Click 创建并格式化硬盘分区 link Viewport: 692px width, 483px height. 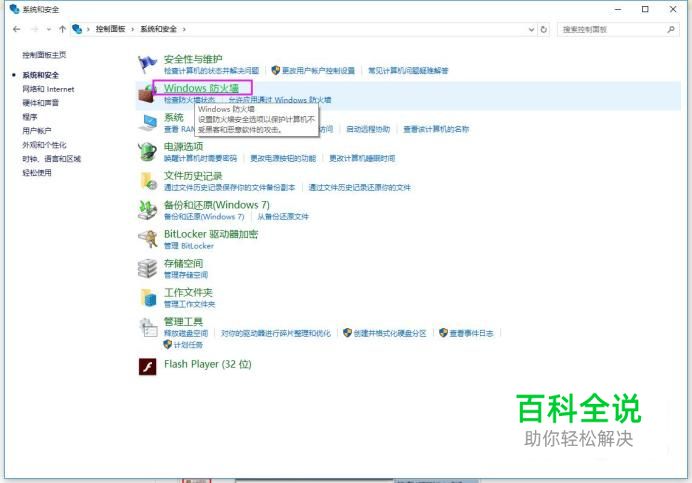[x=390, y=333]
